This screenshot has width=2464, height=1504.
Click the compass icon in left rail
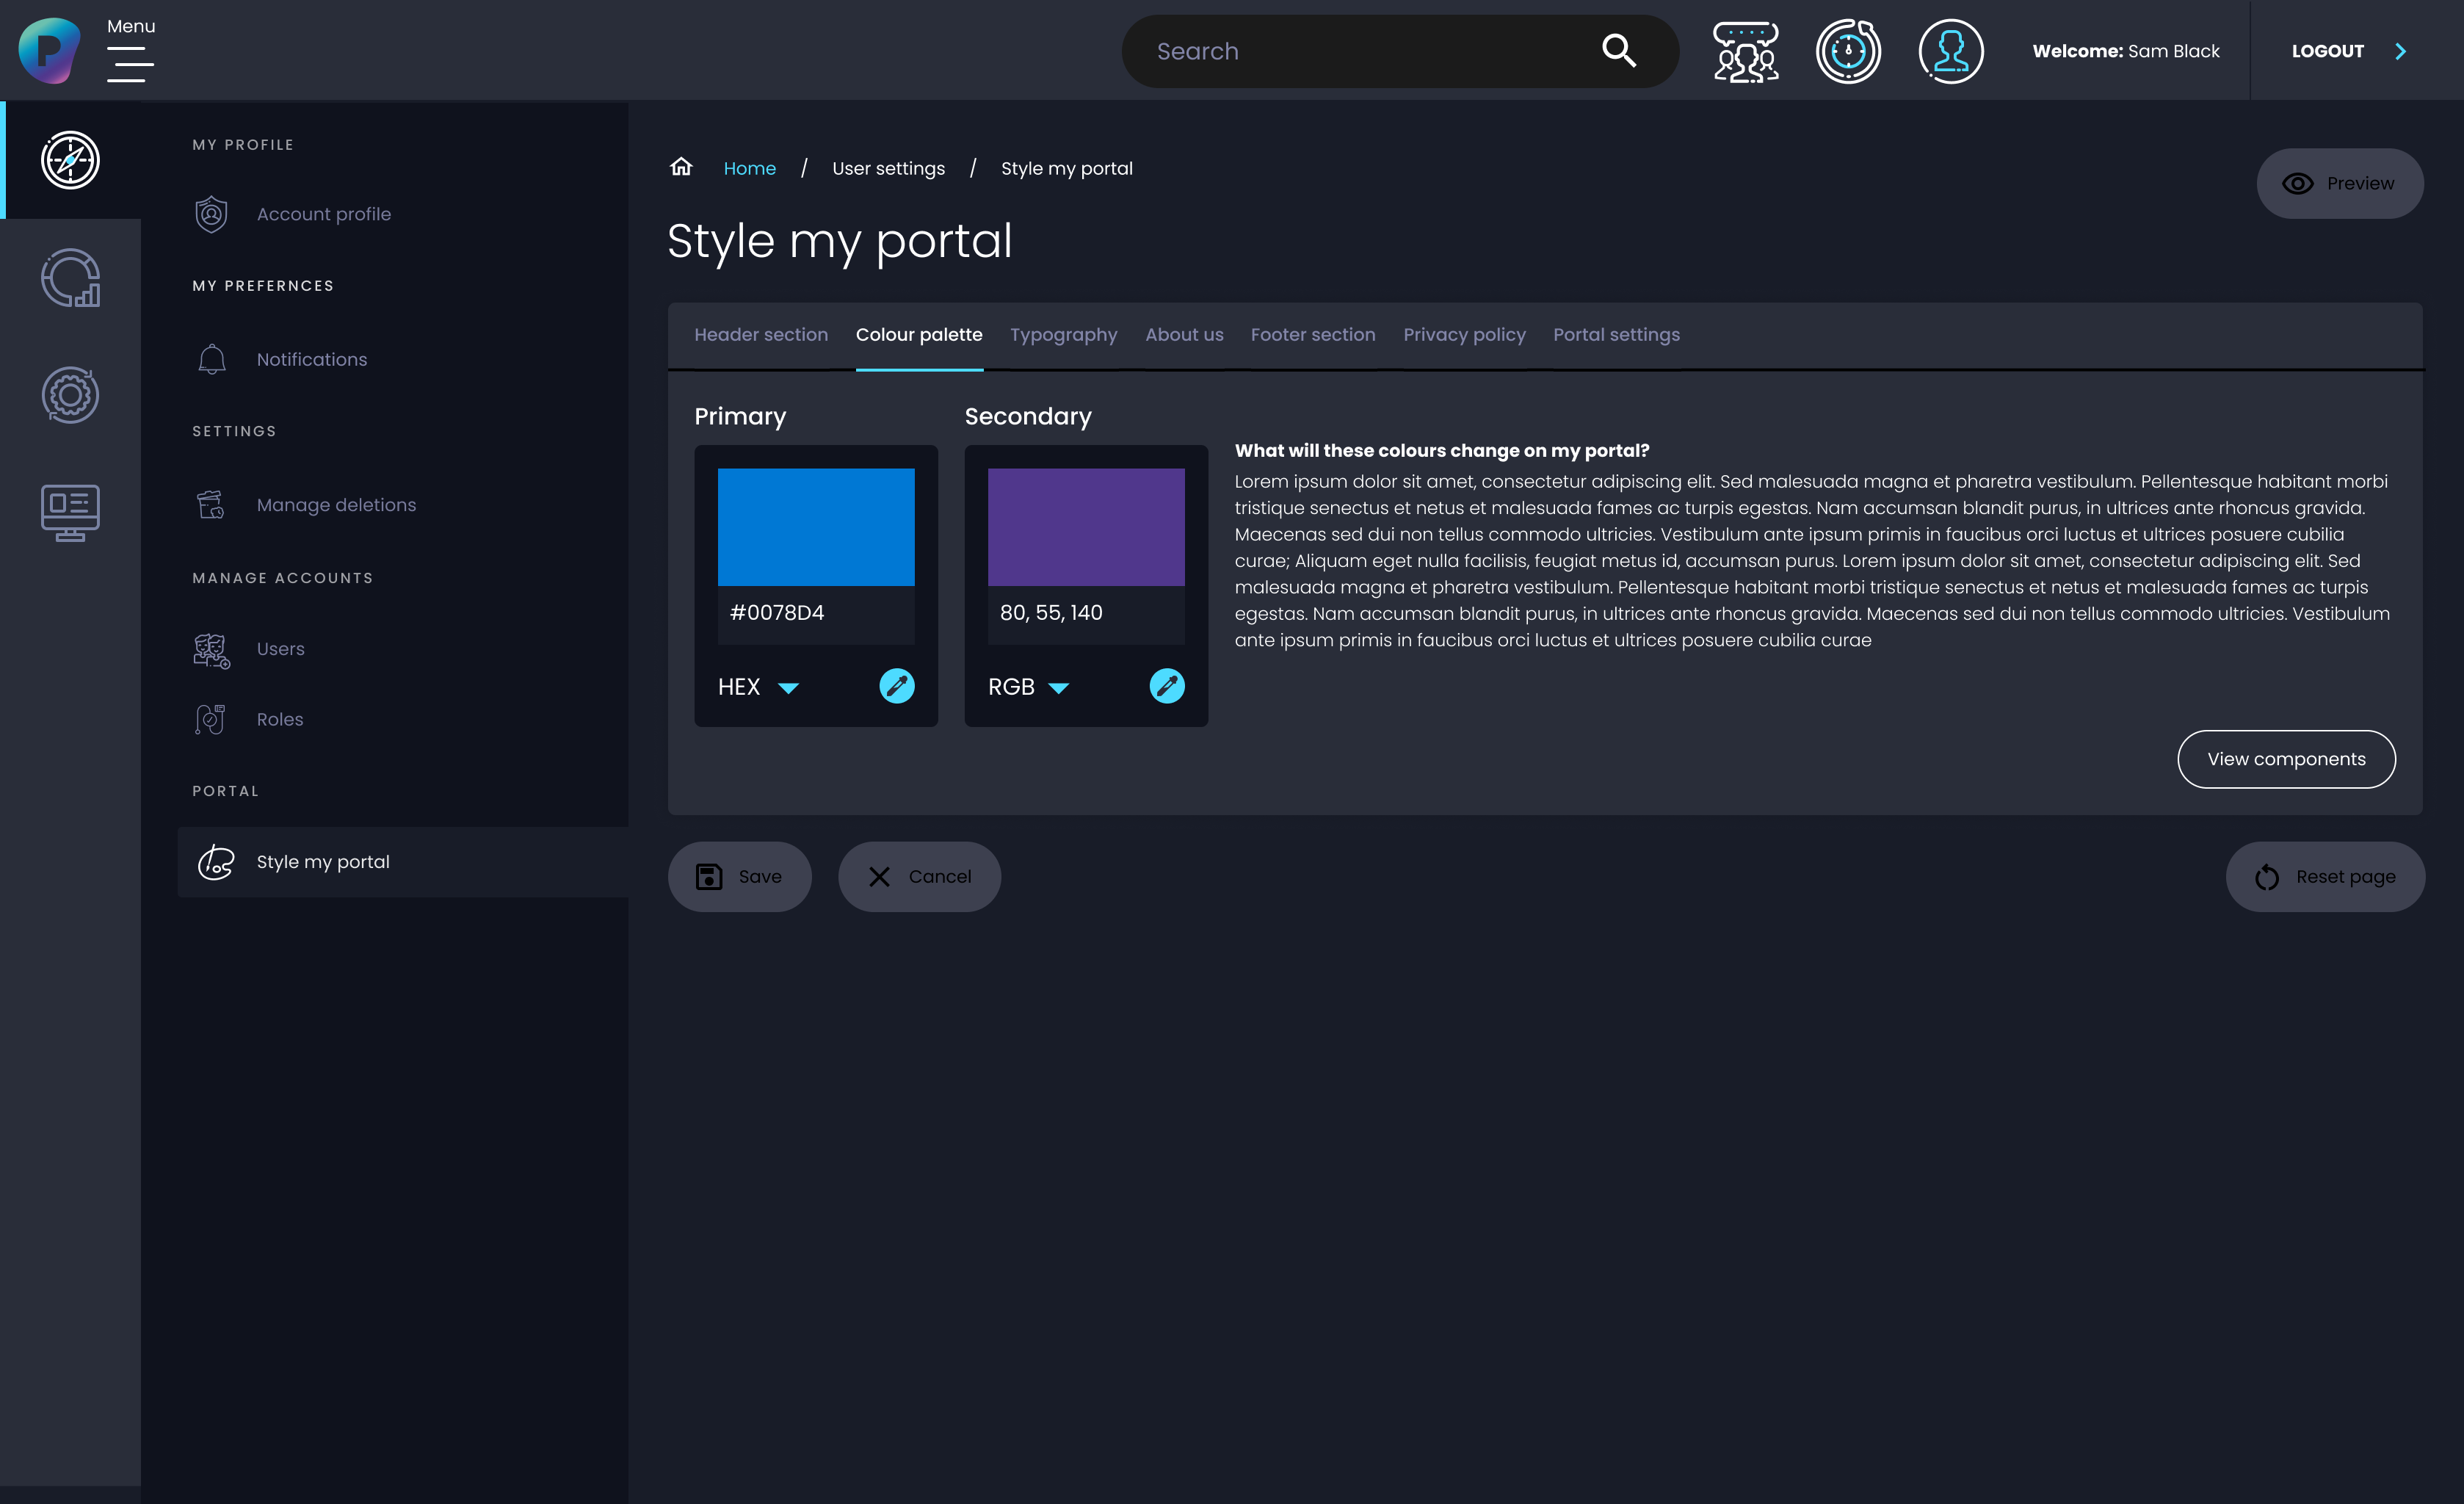pyautogui.click(x=70, y=160)
